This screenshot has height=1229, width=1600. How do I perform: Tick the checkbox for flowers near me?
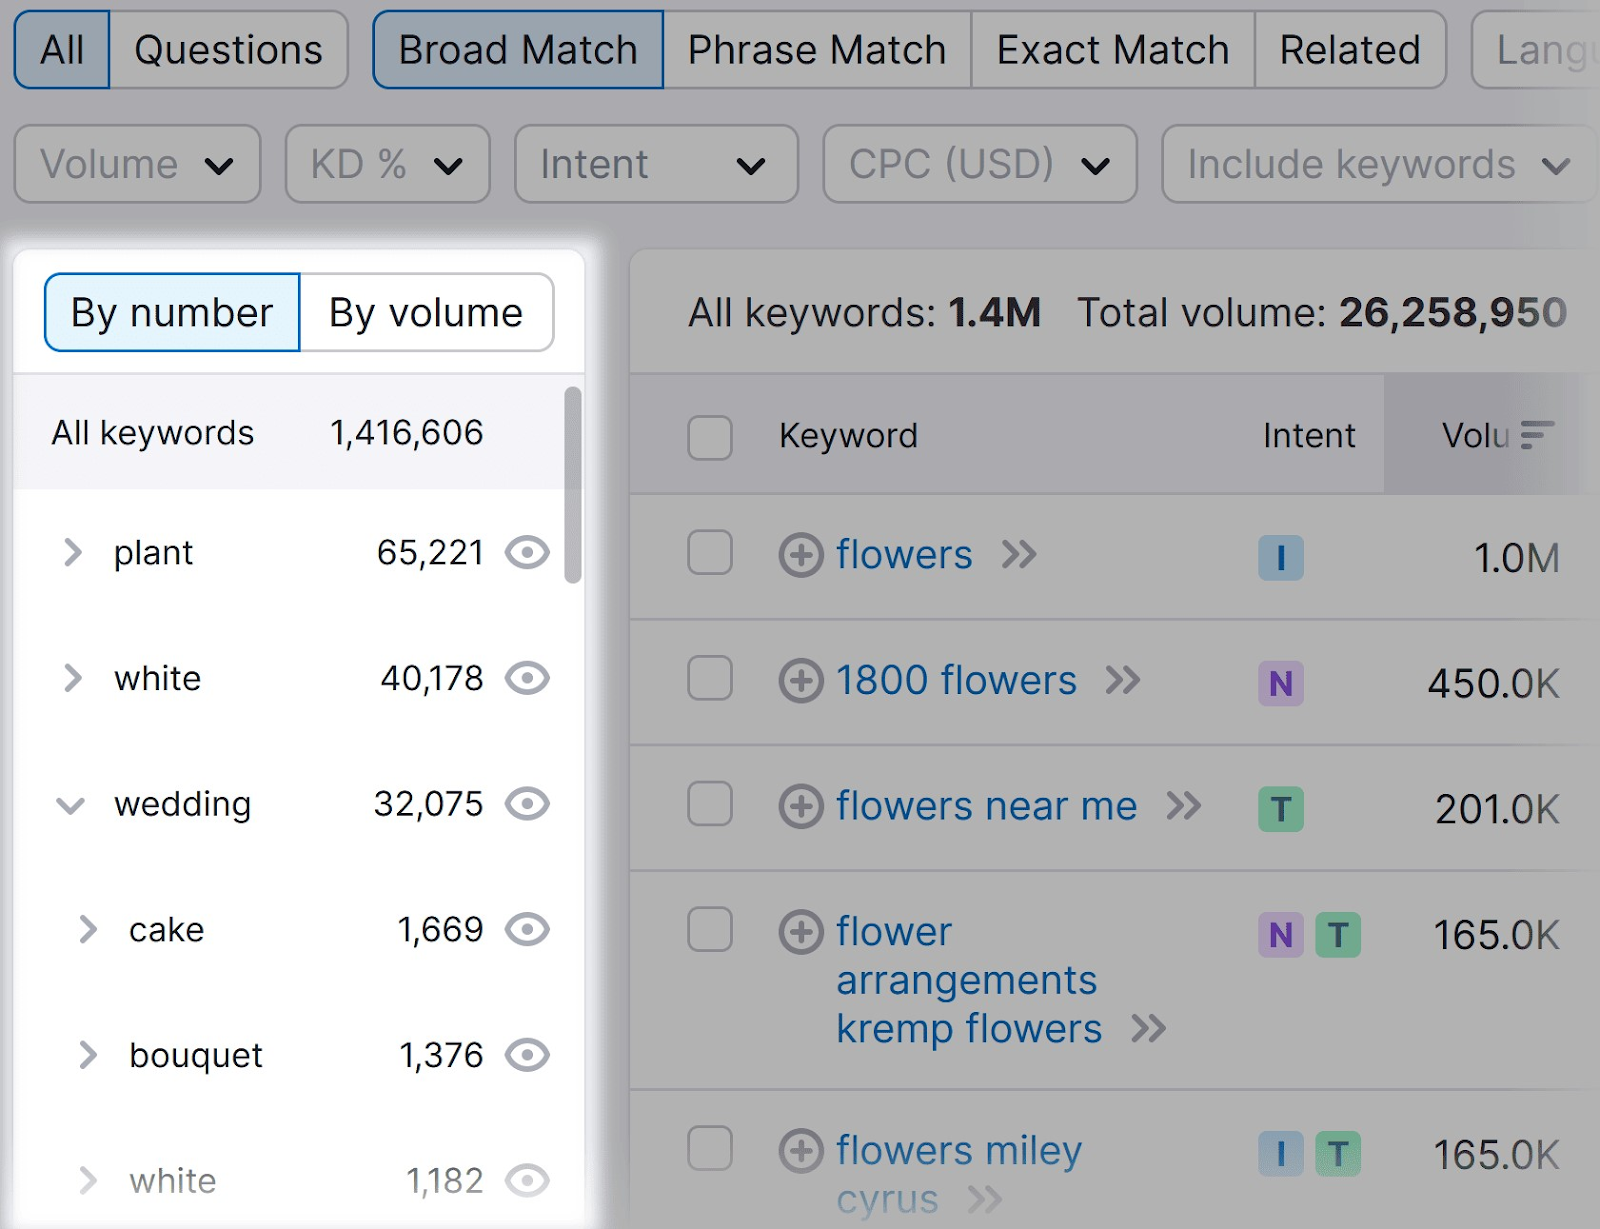pos(709,804)
